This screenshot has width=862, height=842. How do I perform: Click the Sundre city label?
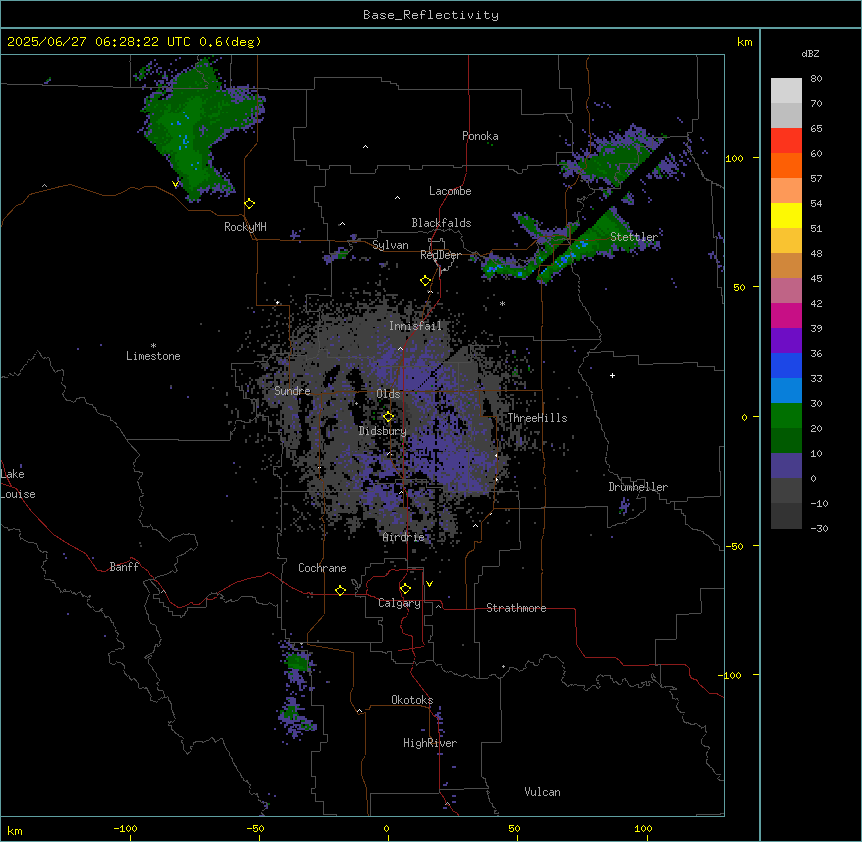[x=292, y=391]
